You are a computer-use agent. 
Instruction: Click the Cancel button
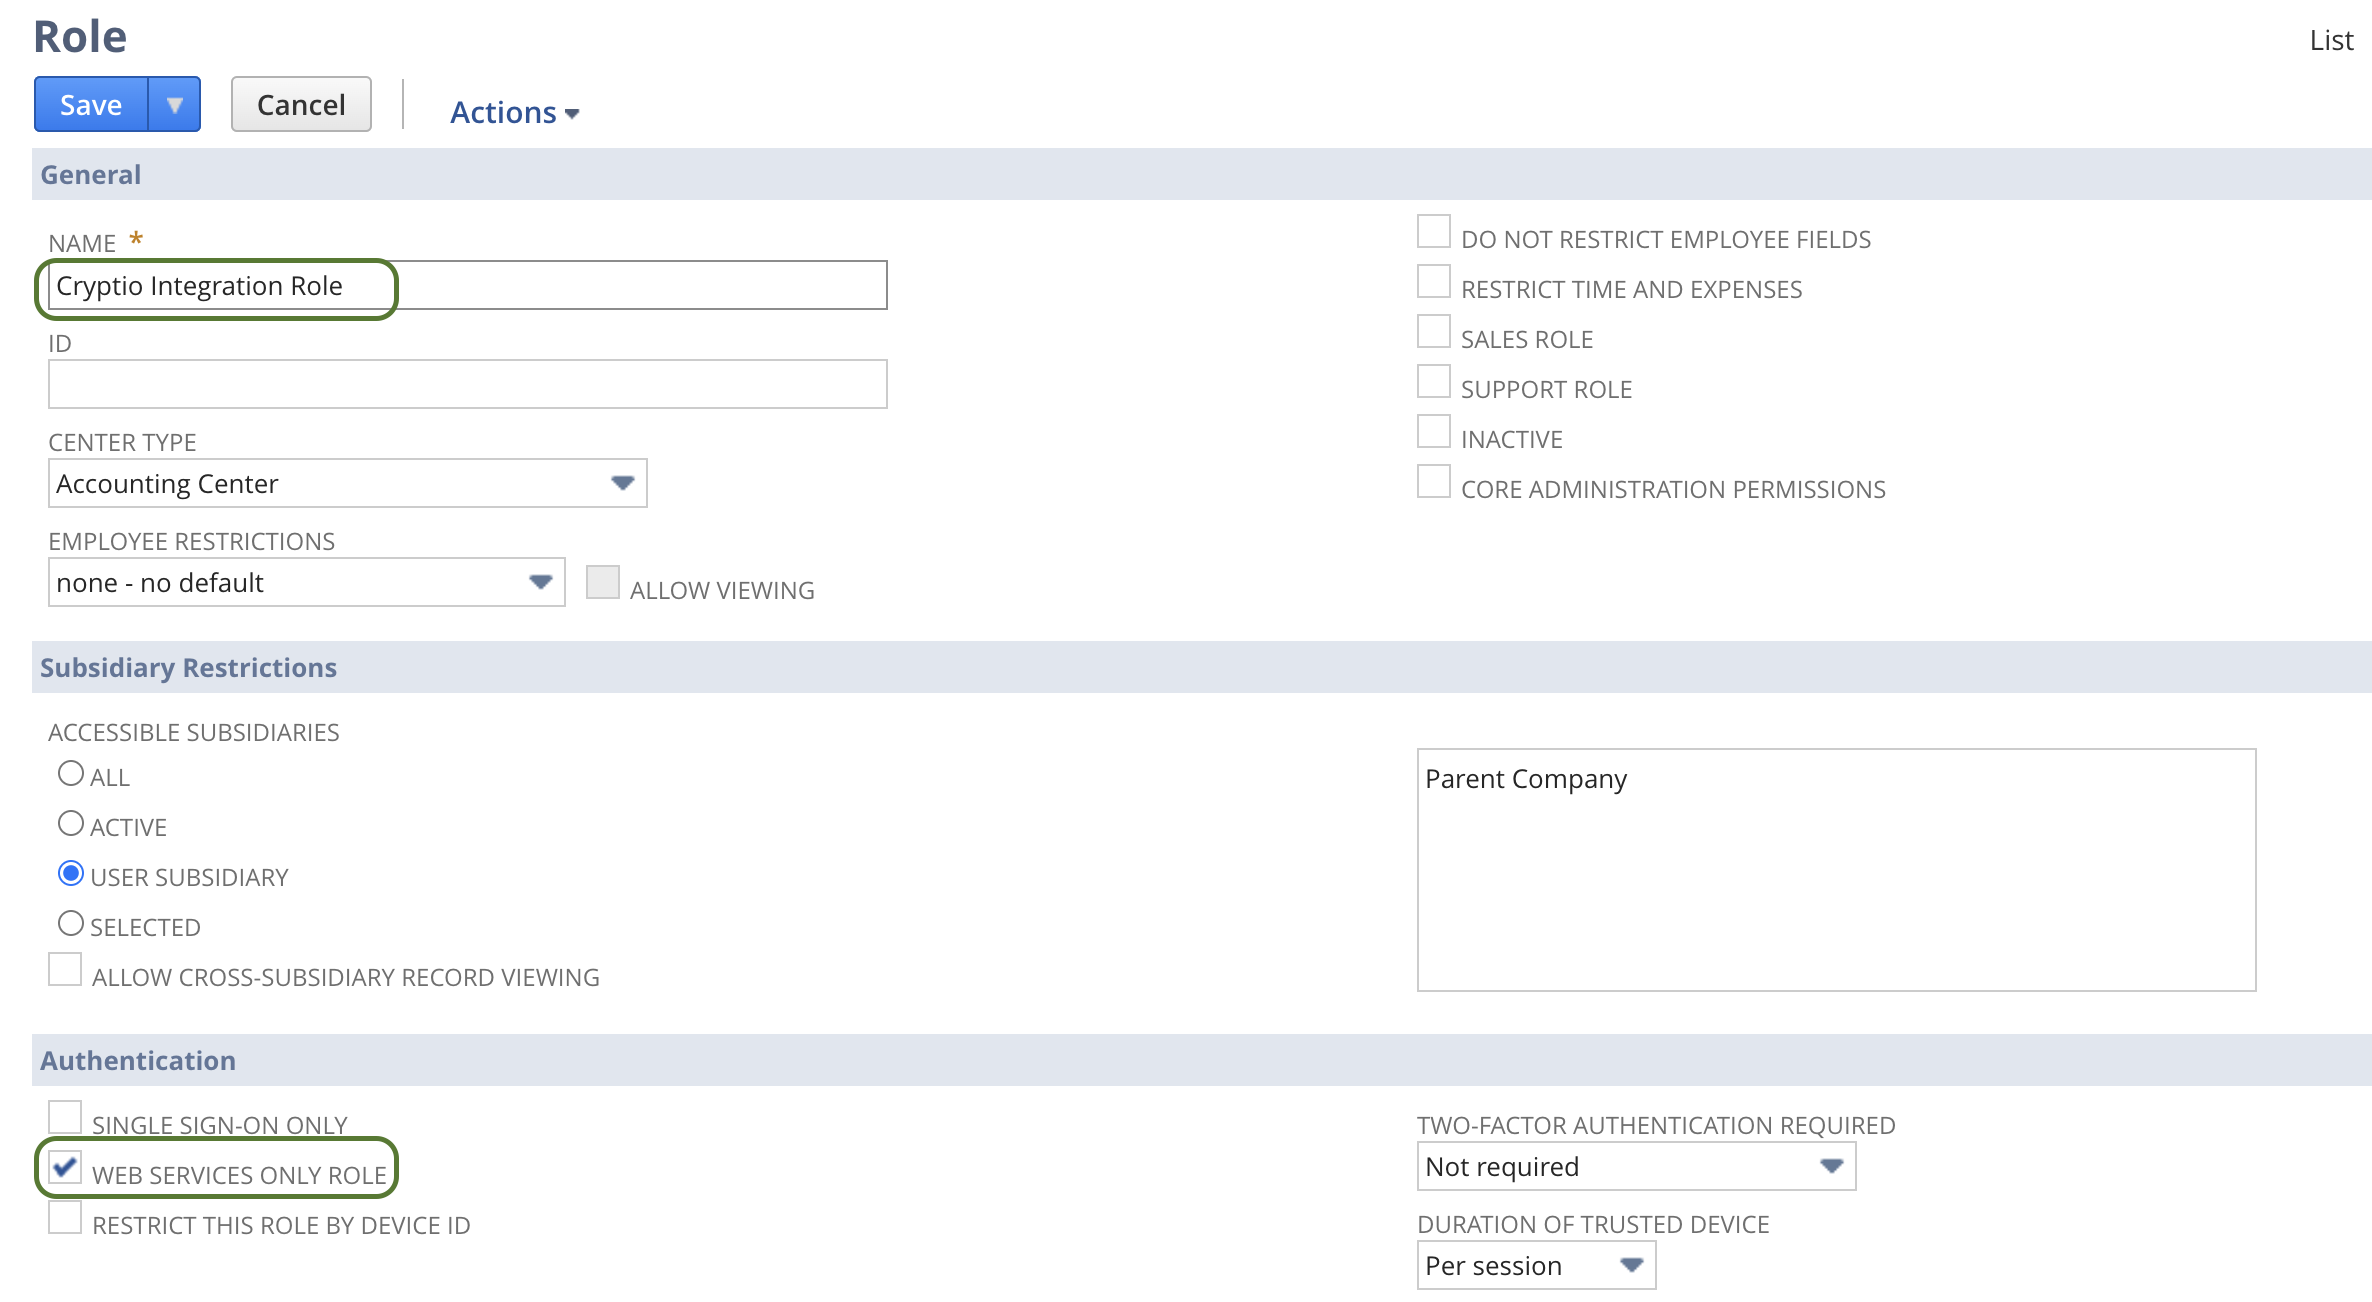click(300, 104)
